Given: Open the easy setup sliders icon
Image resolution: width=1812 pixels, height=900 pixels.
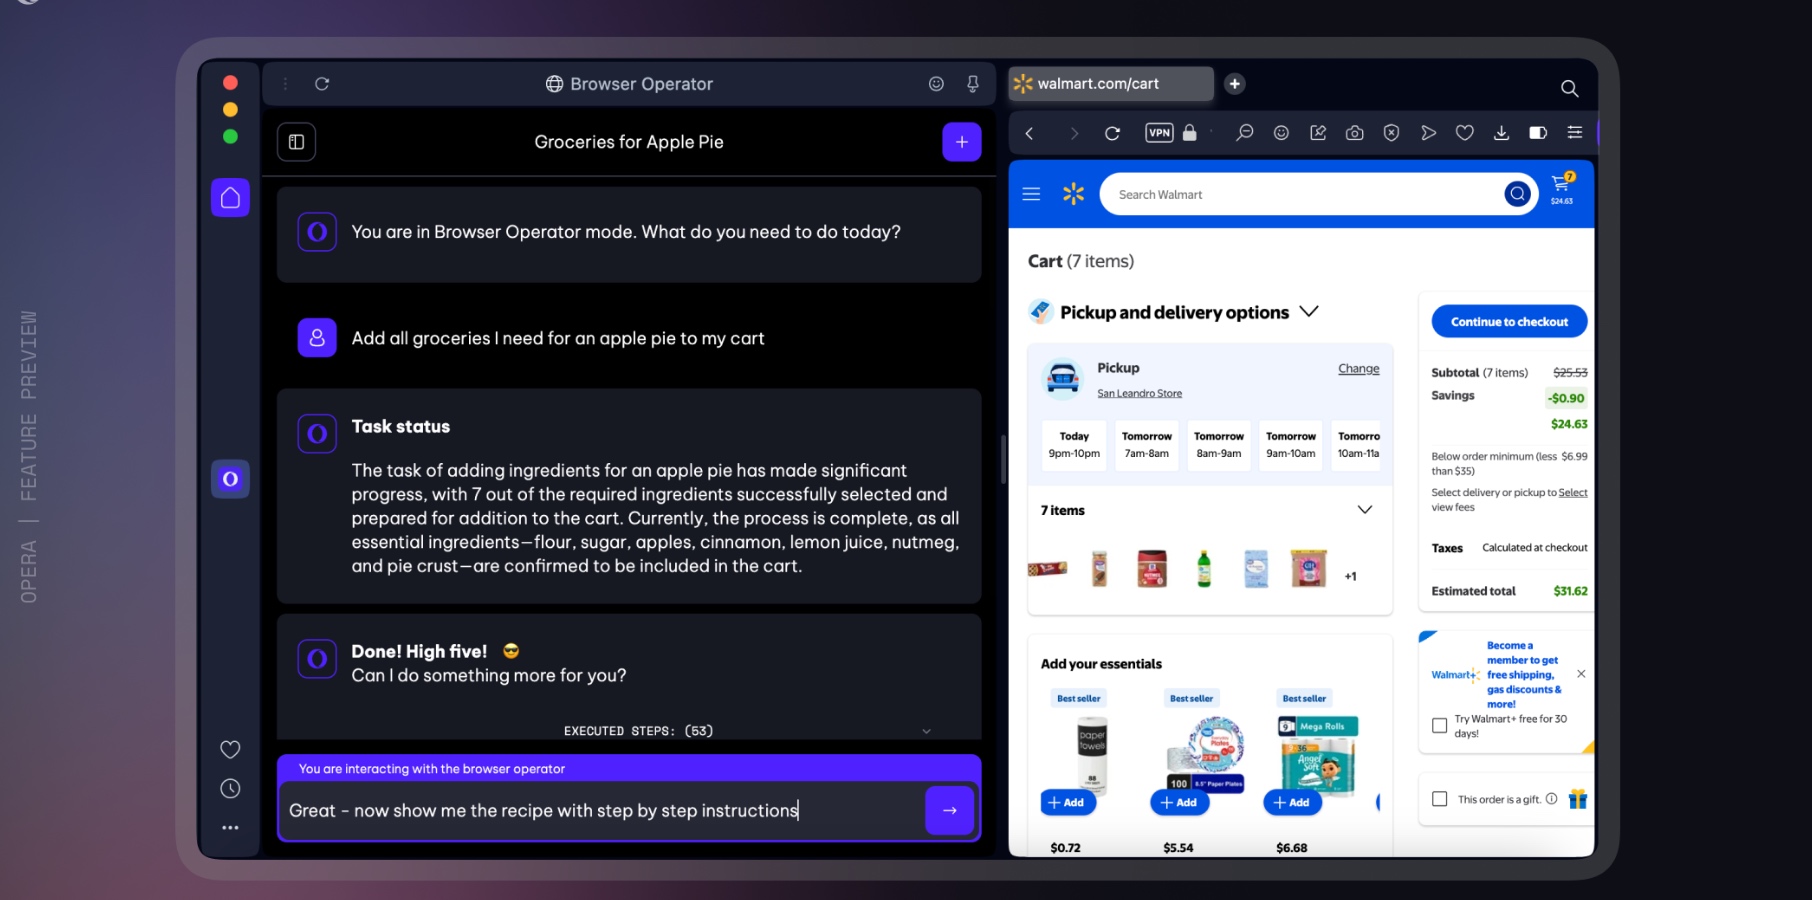Looking at the screenshot, I should [1575, 133].
